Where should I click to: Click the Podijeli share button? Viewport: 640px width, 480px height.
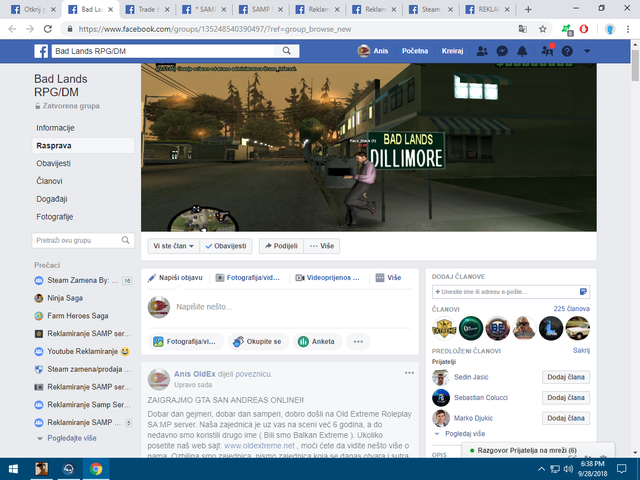click(x=281, y=246)
